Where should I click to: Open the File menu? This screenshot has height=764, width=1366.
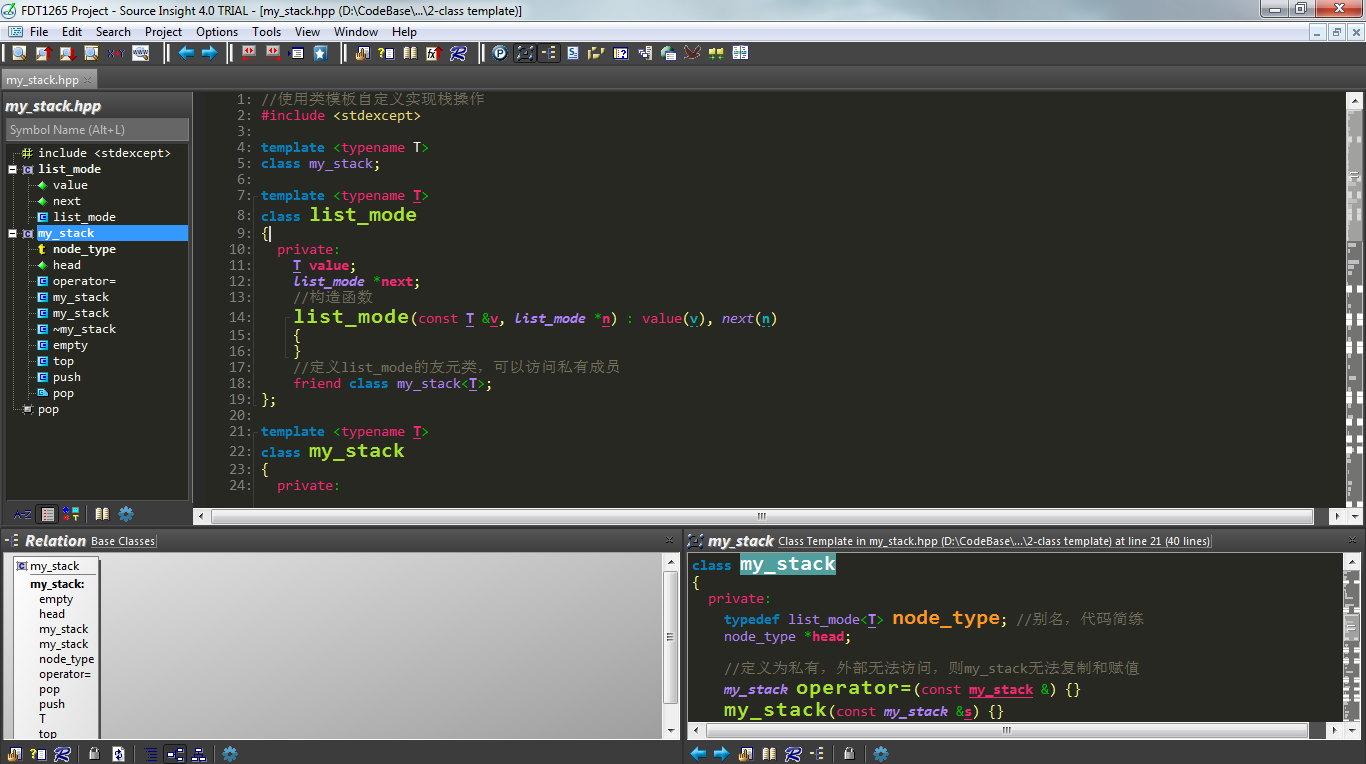pos(39,32)
